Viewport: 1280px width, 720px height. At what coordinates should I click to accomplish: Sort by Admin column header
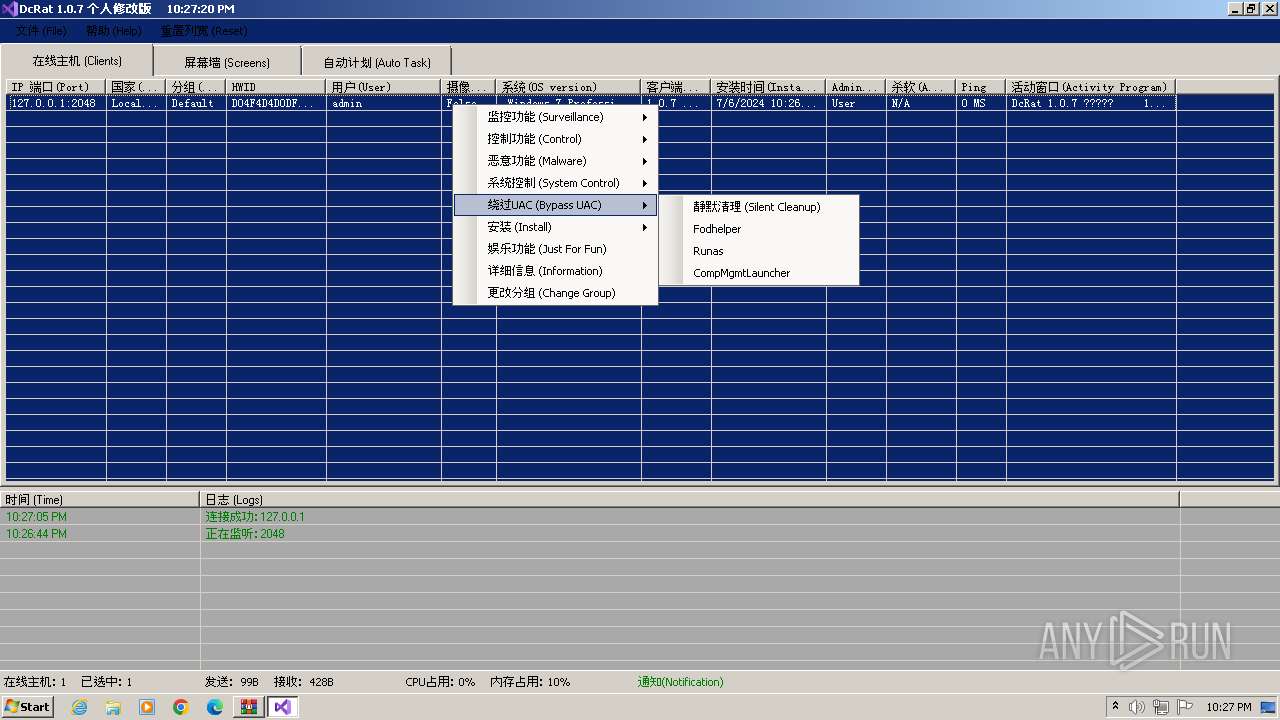click(x=856, y=87)
